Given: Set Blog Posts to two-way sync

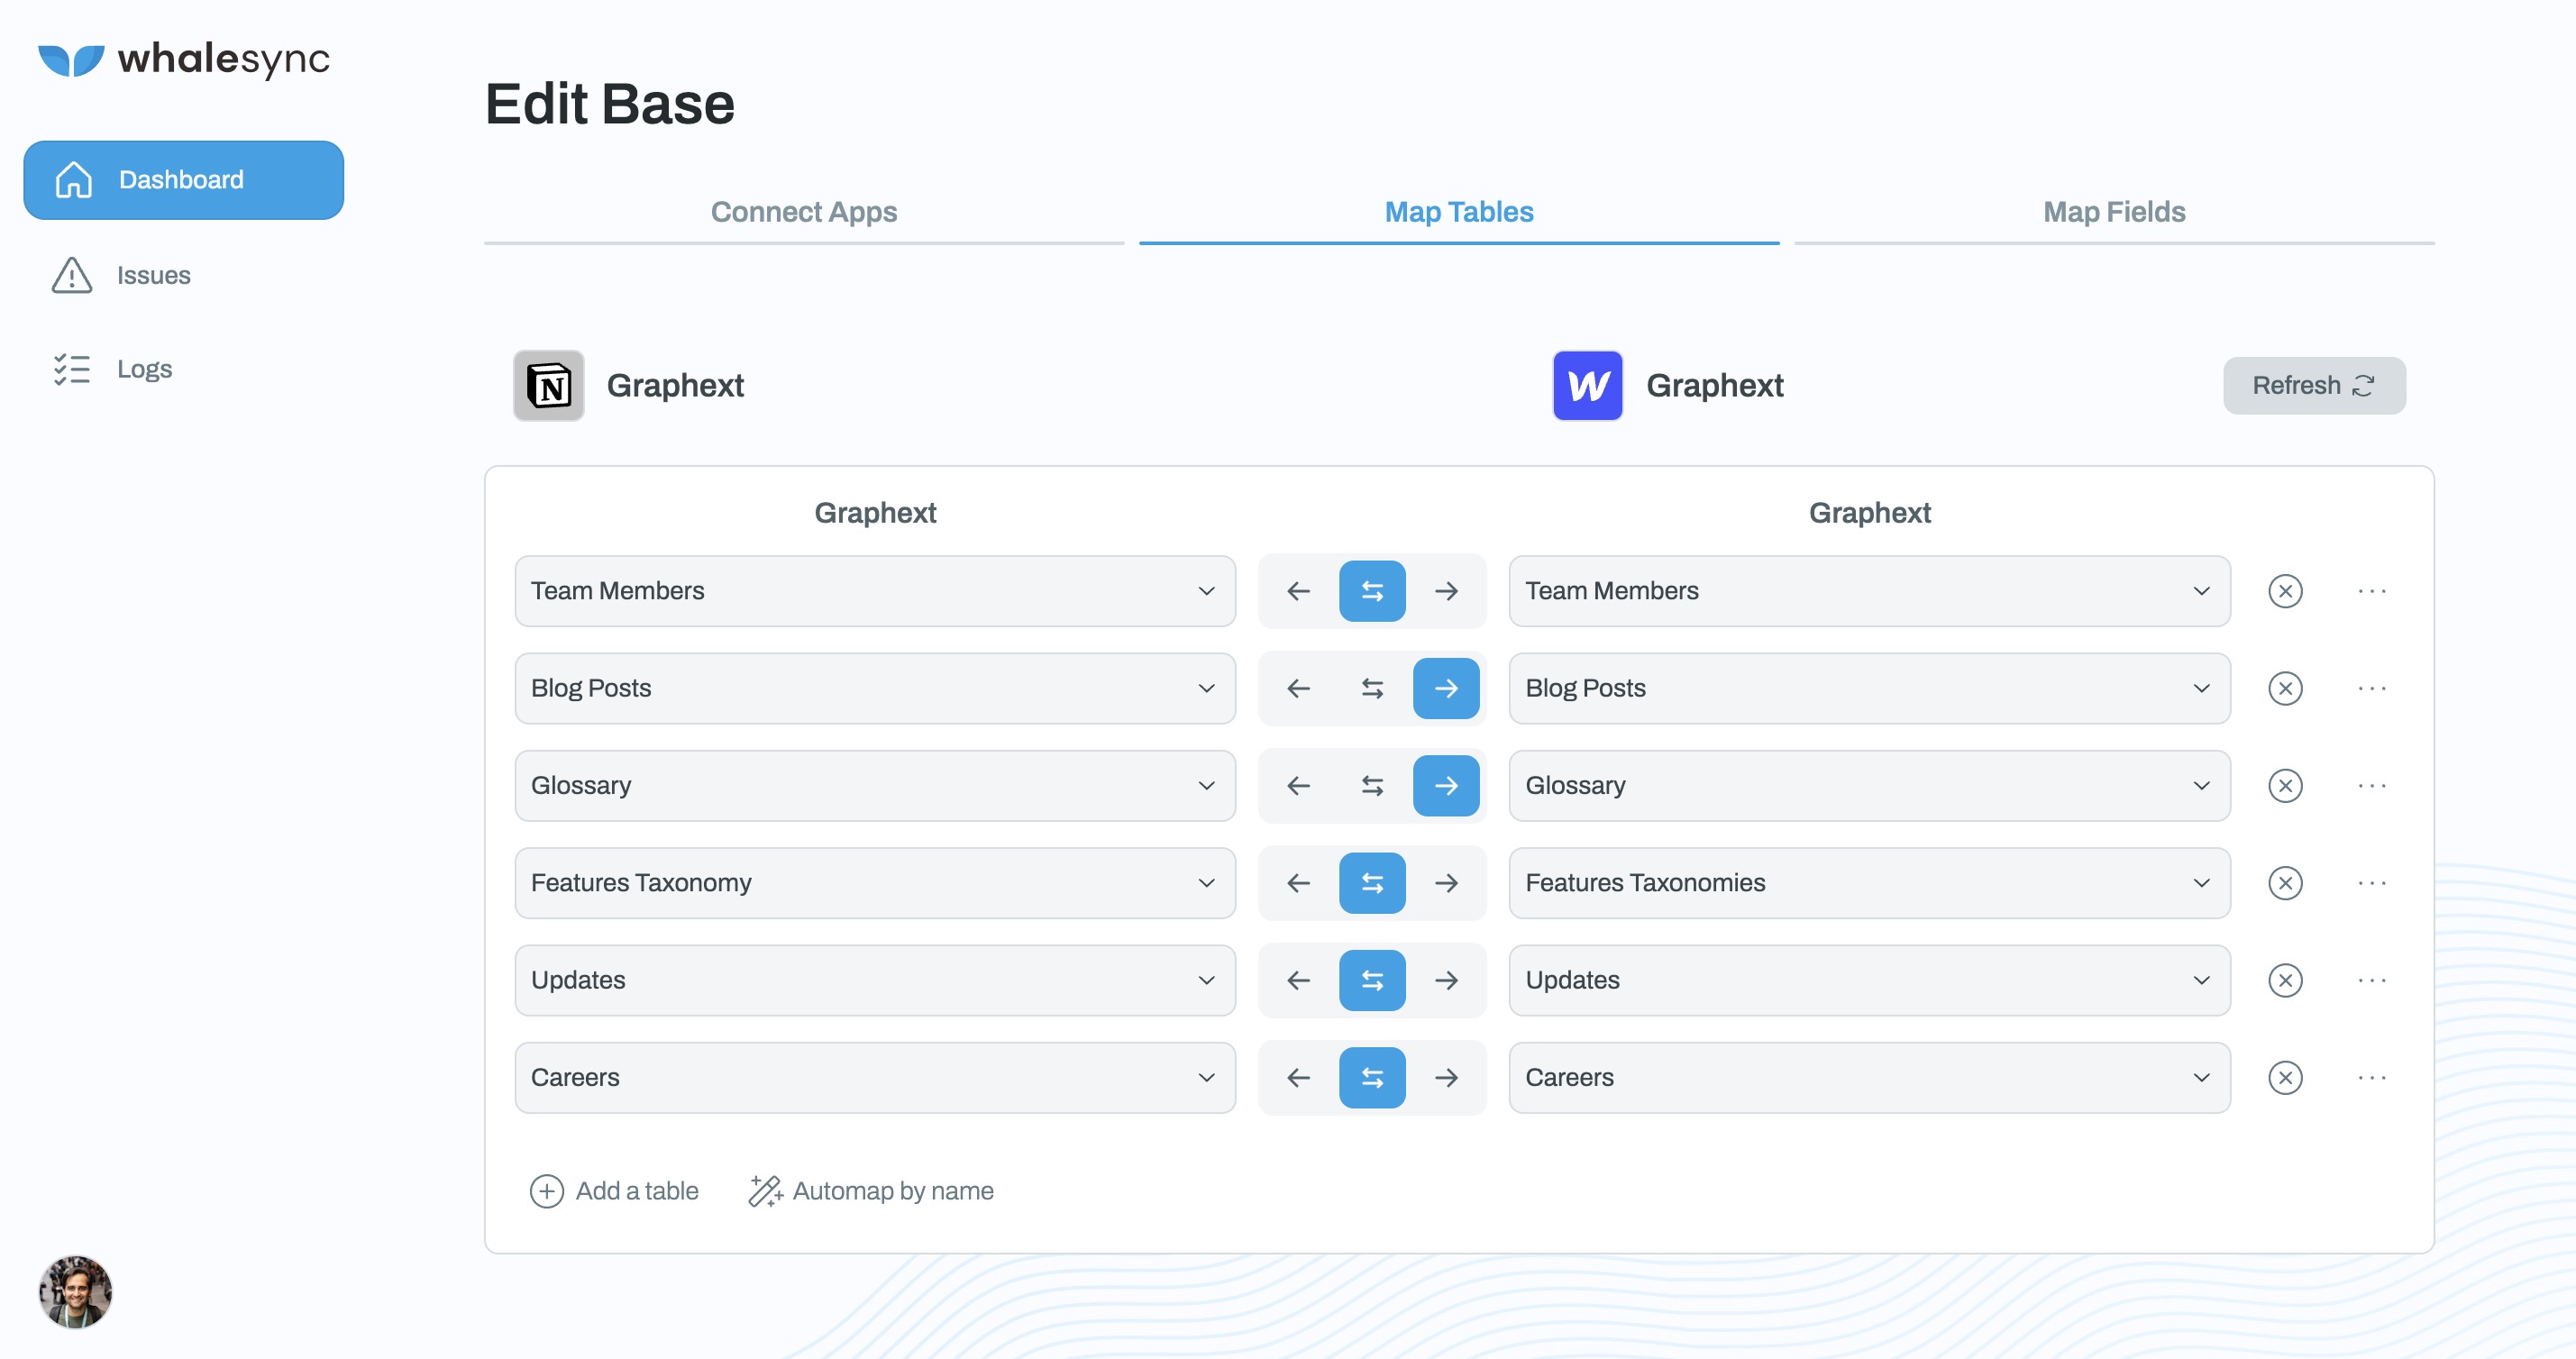Looking at the screenshot, I should [1372, 689].
